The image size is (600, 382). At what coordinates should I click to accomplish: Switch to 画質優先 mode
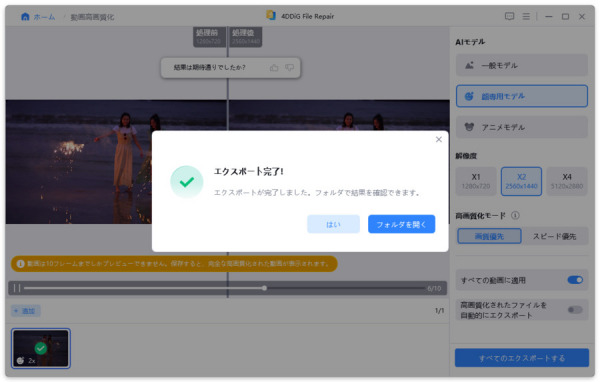[x=489, y=236]
